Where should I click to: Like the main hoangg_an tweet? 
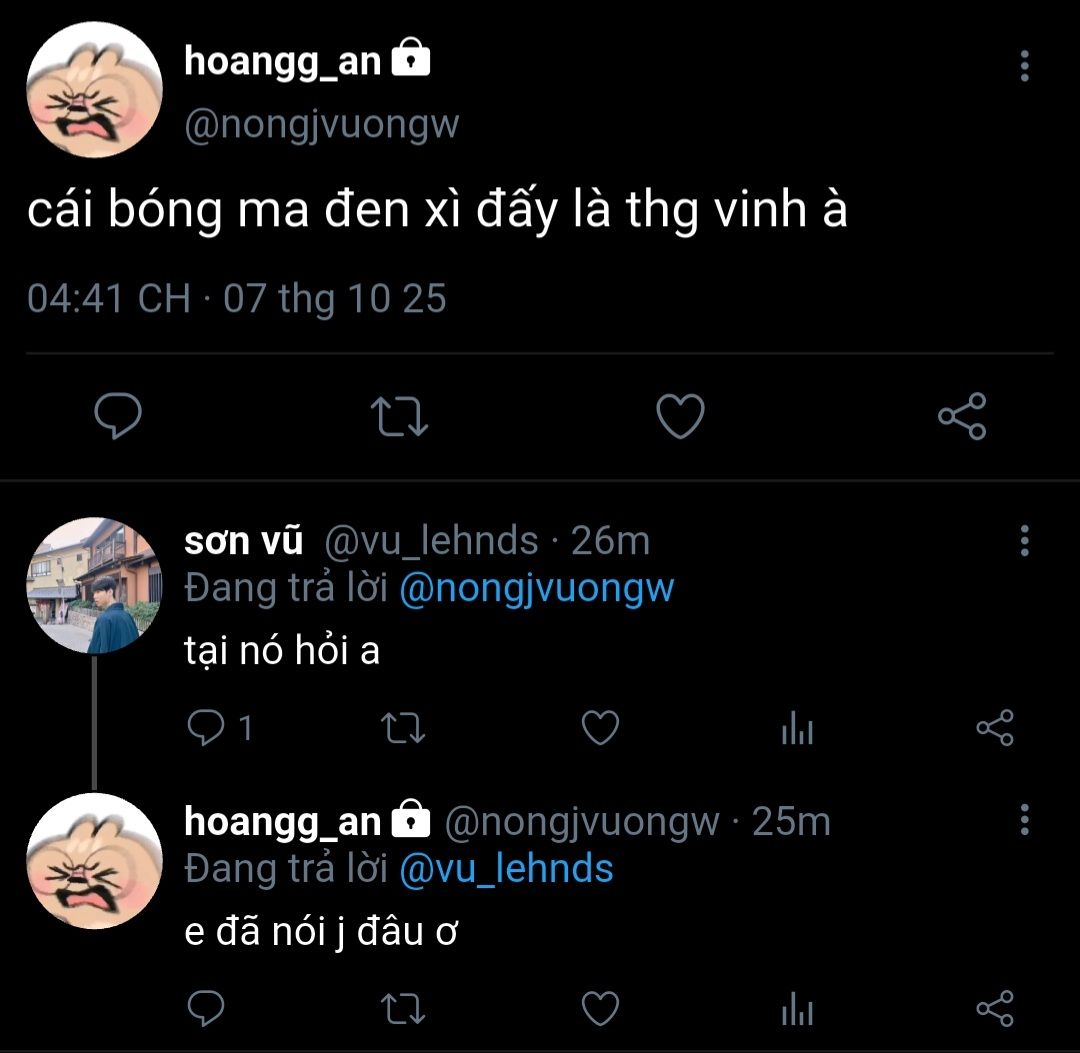(681, 415)
